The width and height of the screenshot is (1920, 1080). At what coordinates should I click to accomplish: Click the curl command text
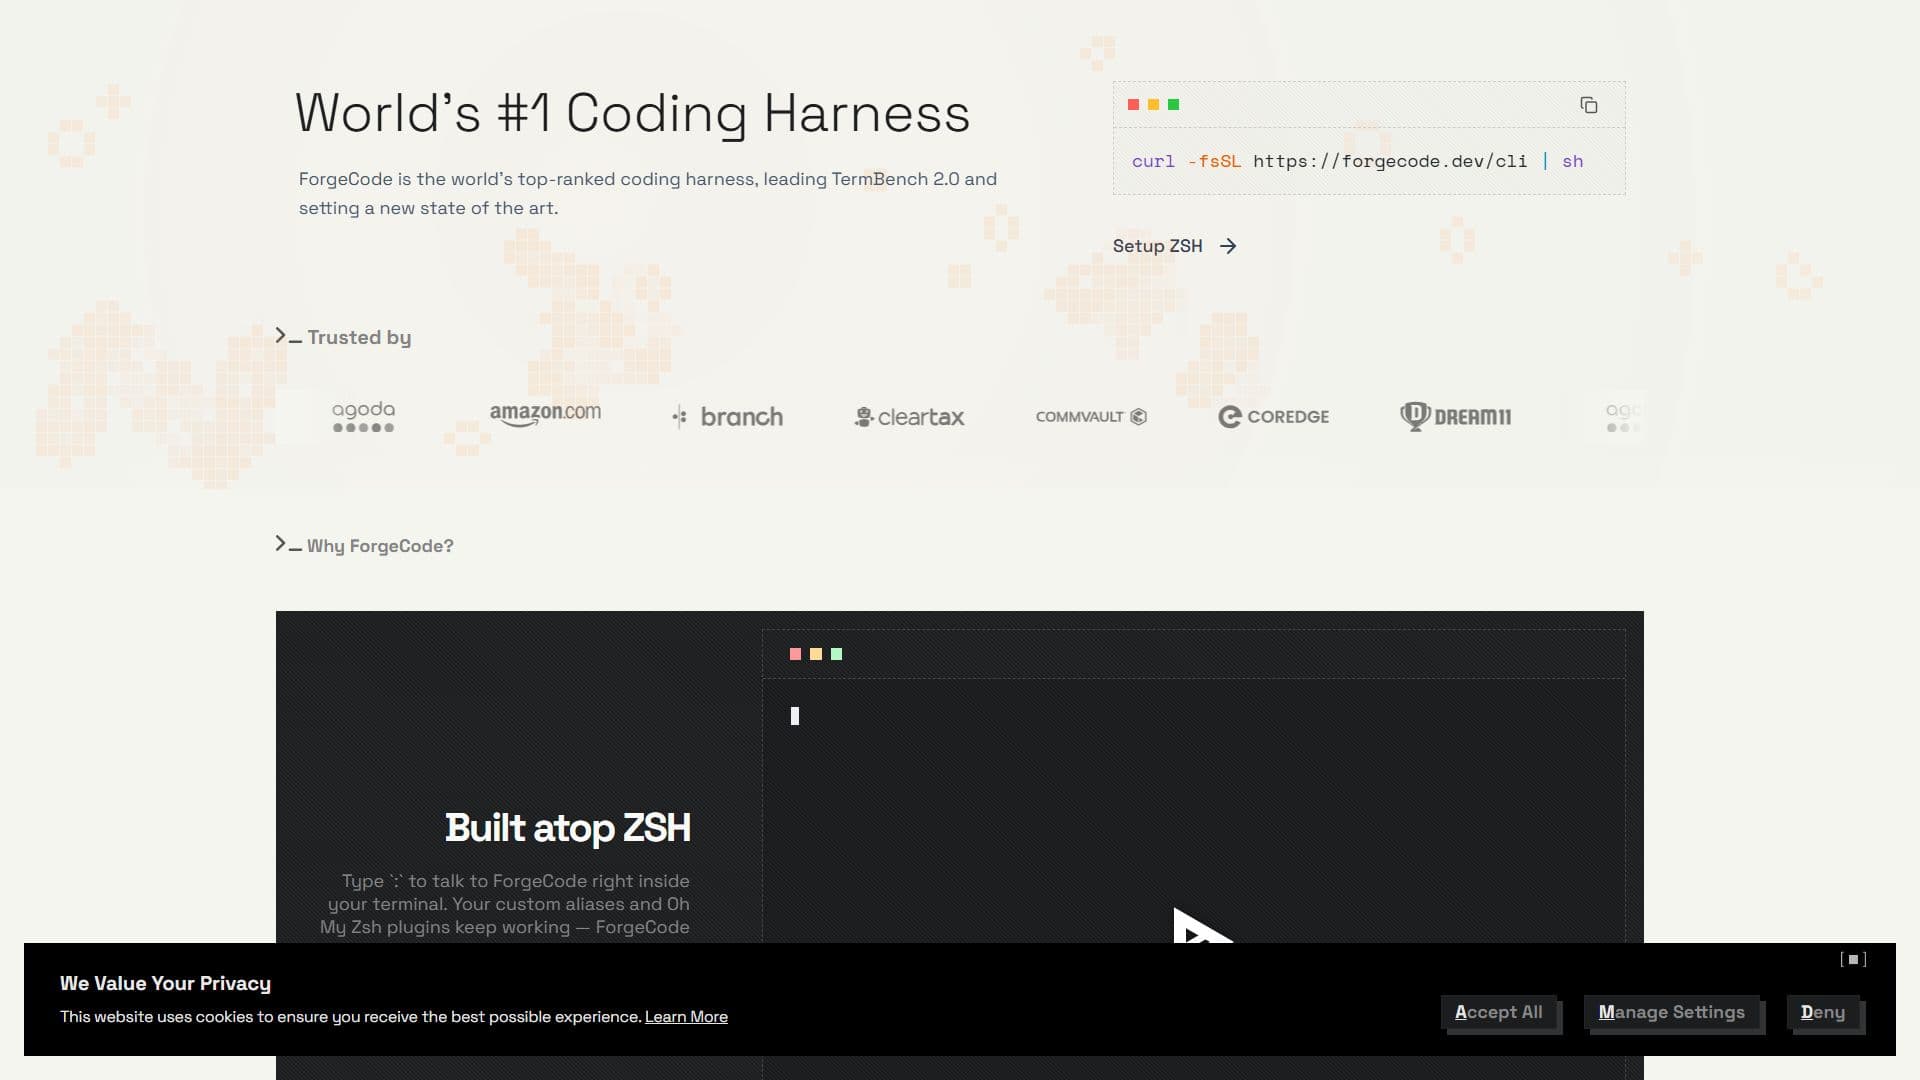[x=1357, y=161]
